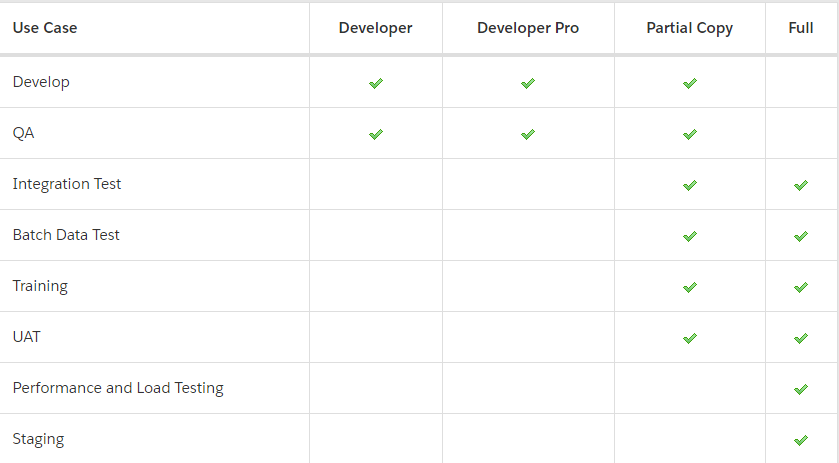Screen dimensions: 839x463
Task: Click the QA checkmark under Developer column
Action: pos(376,134)
